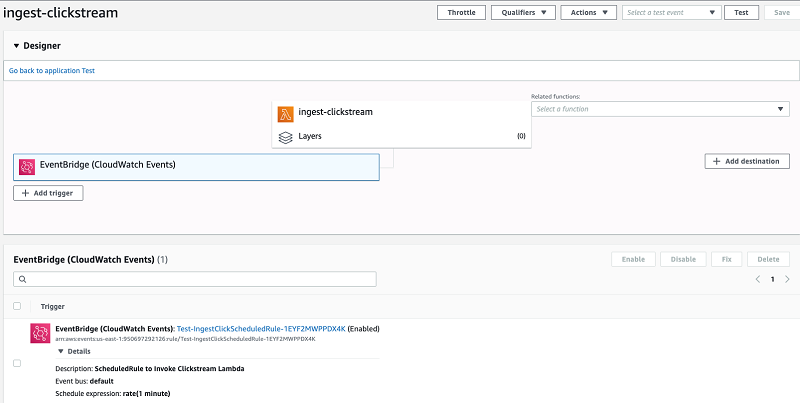Click the EventBridge icon in Designer trigger box
This screenshot has width=800, height=403.
click(27, 167)
